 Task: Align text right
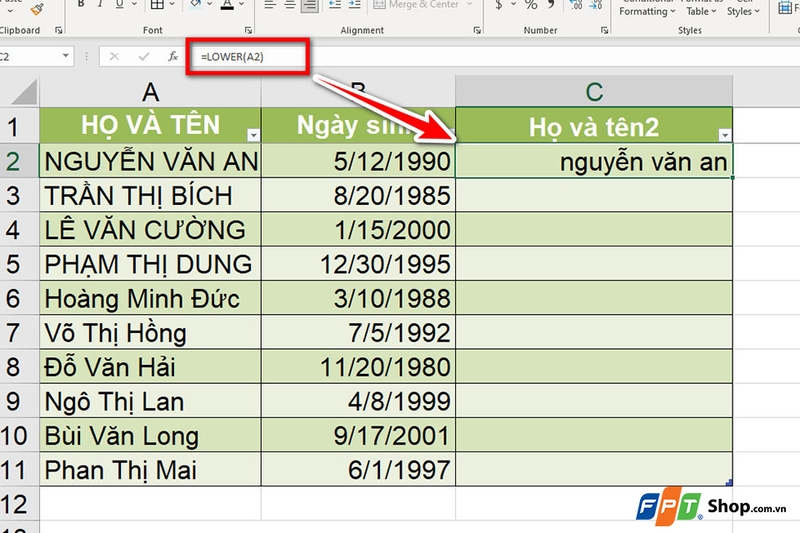(310, 5)
